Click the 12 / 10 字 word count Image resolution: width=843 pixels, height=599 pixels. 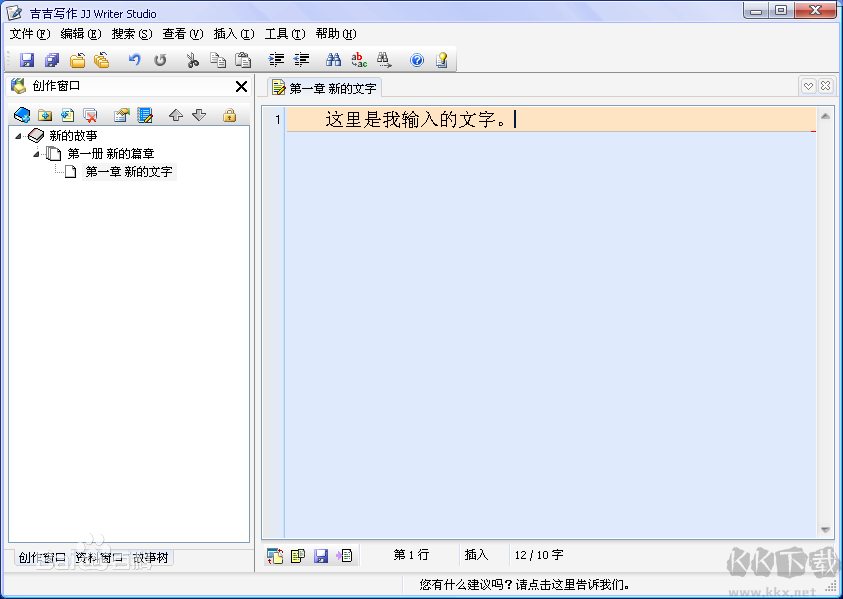pos(539,554)
